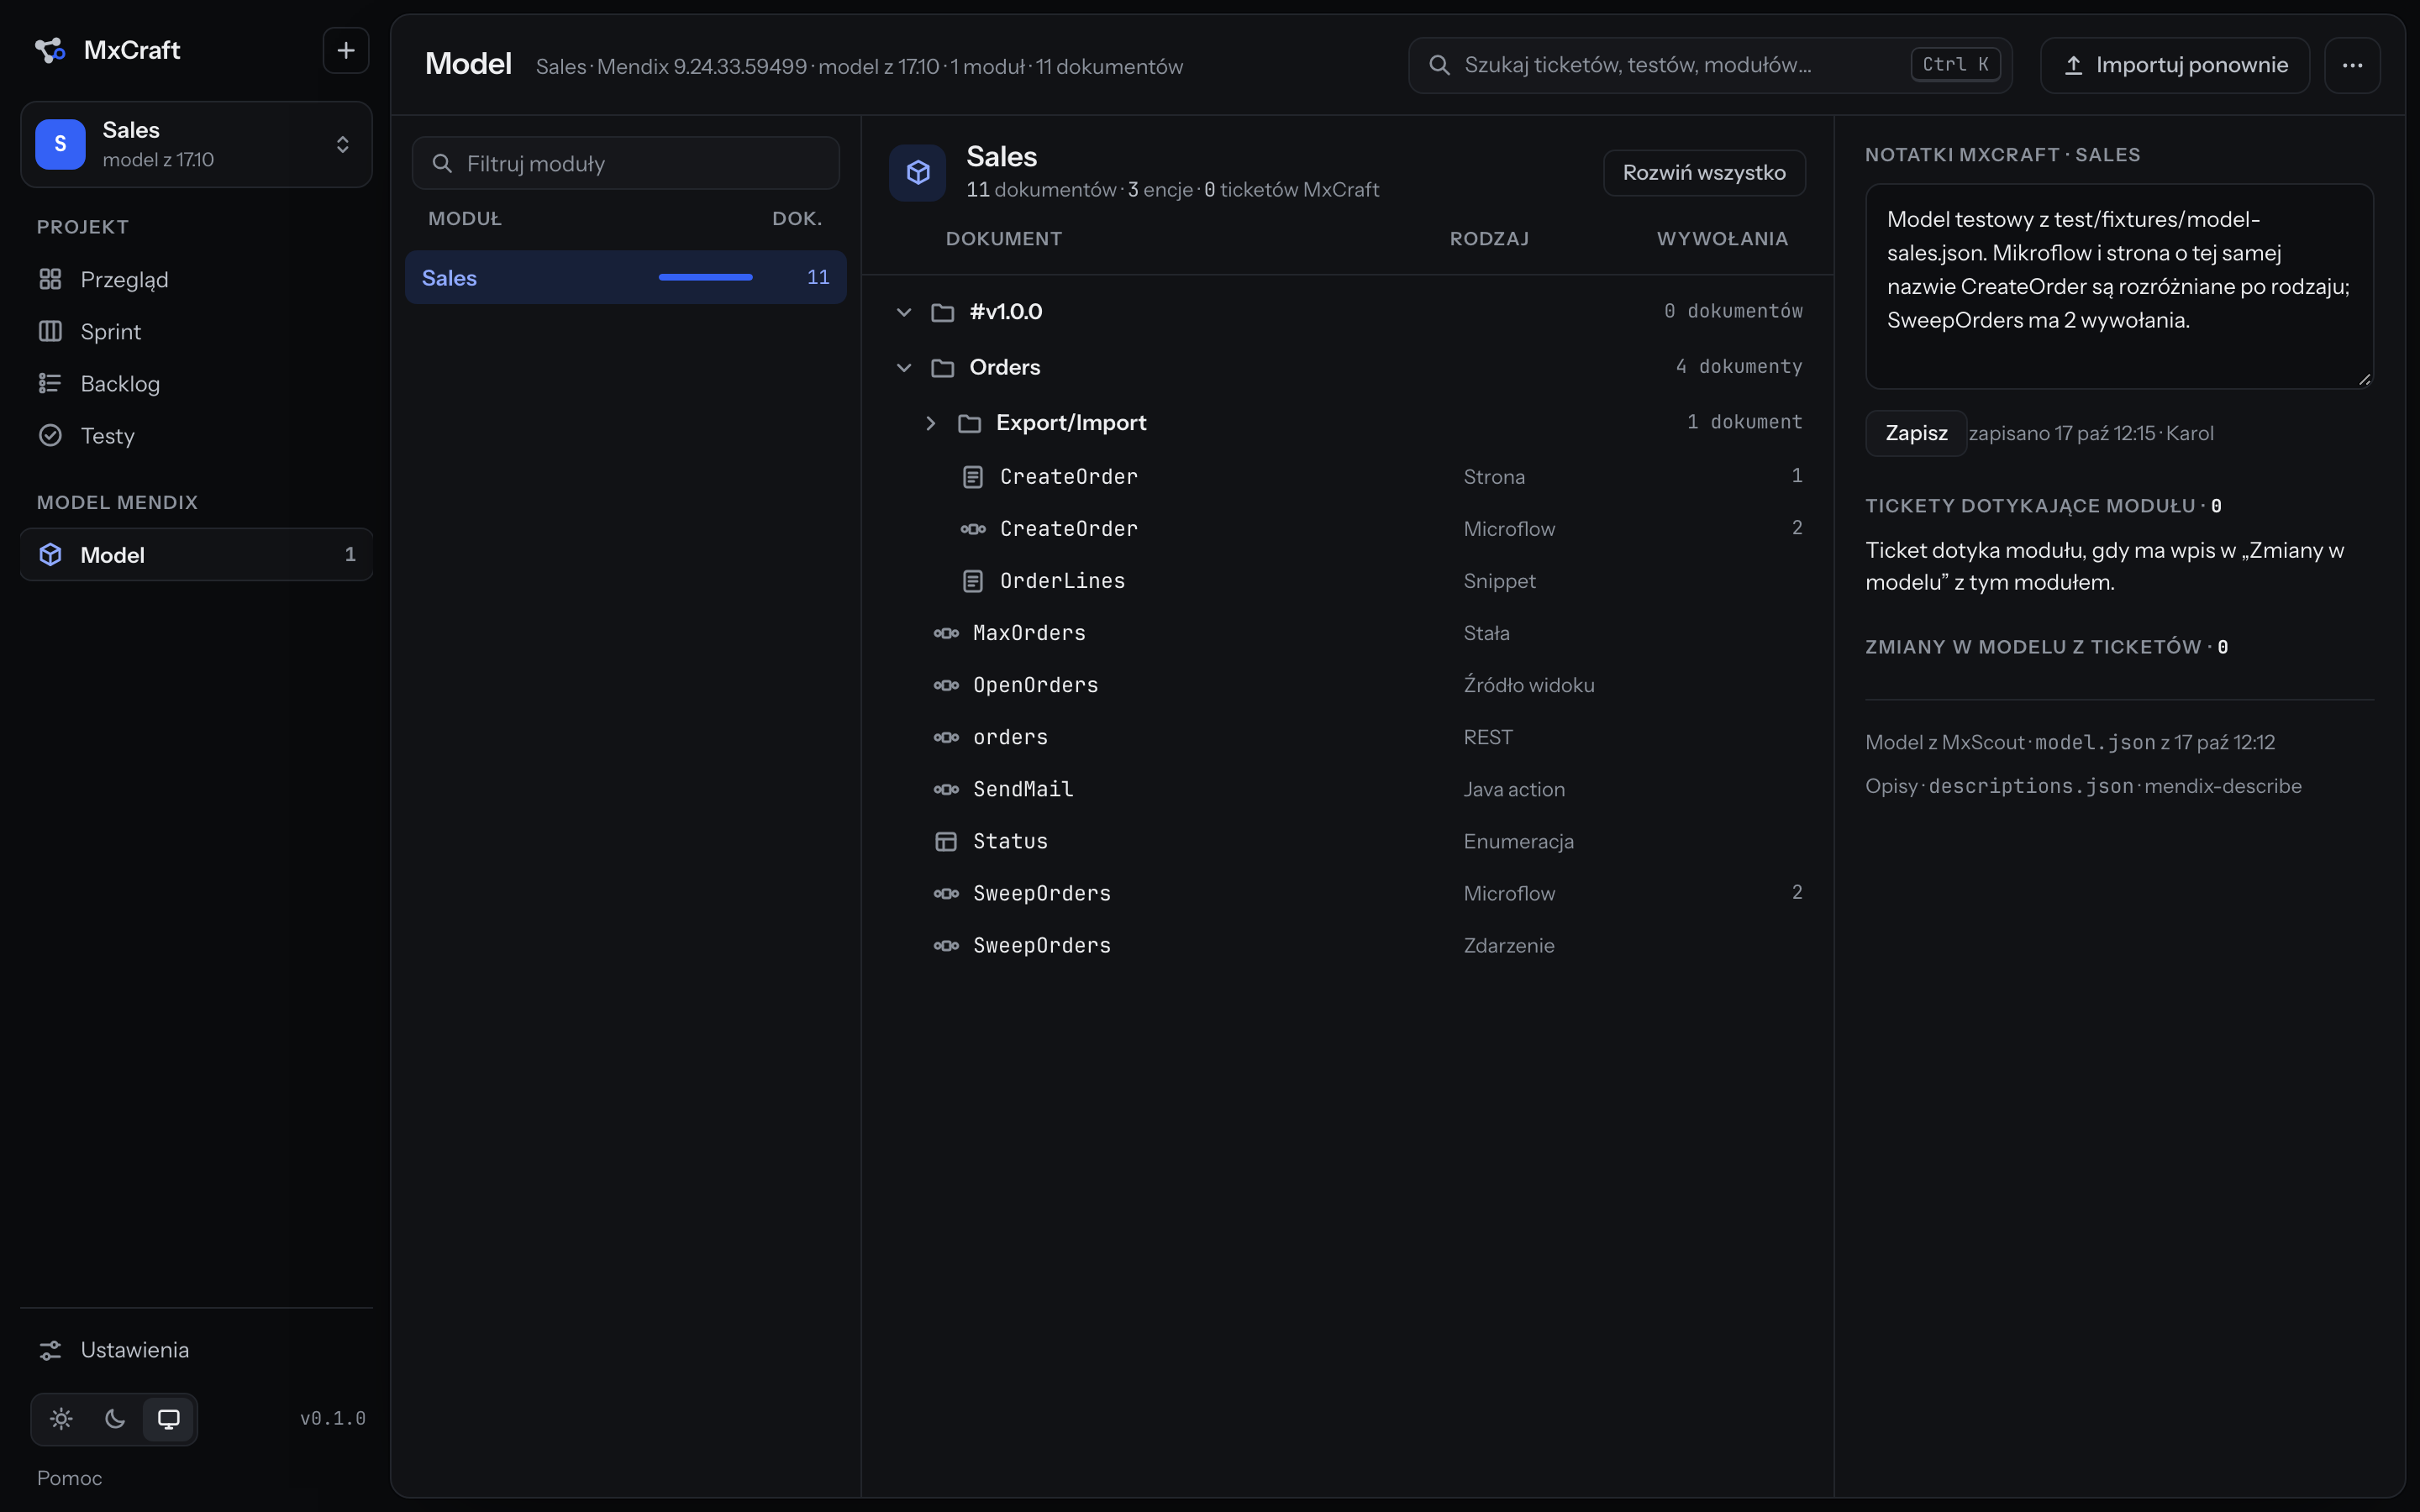Open Backlog in the sidebar
This screenshot has height=1512, width=2420.
pyautogui.click(x=196, y=383)
